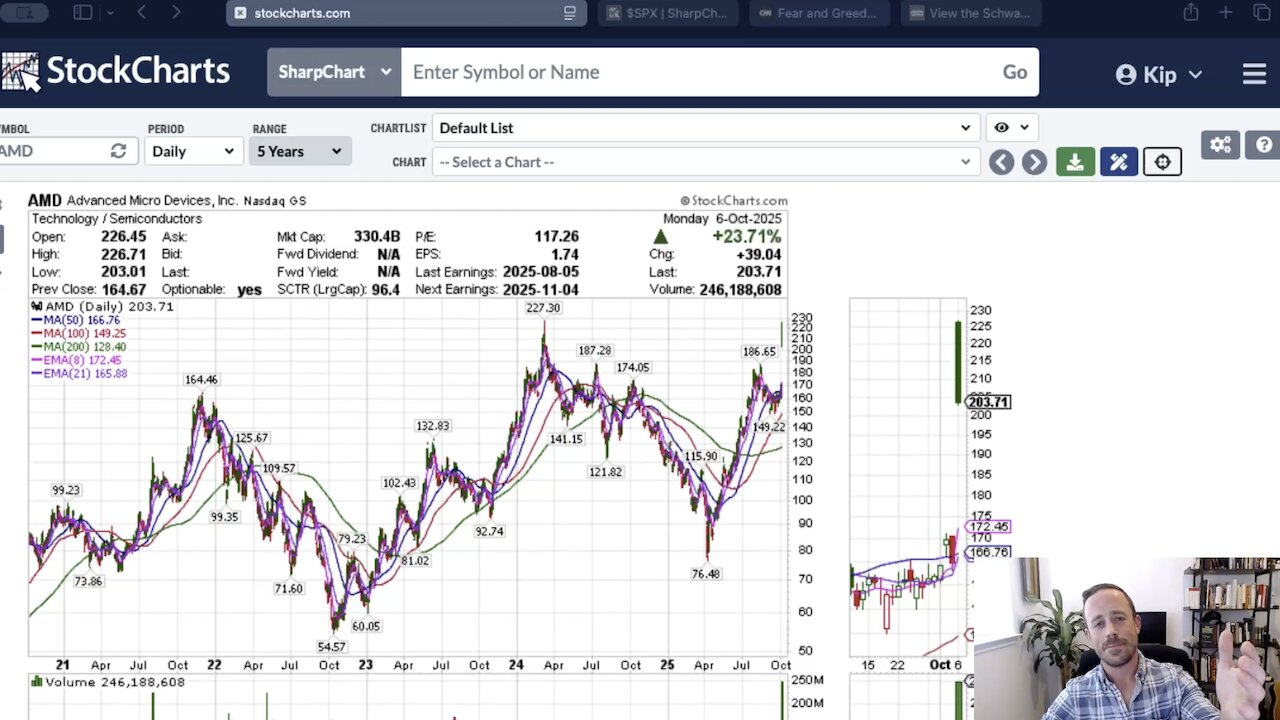Open the Kip account menu
Screen dimensions: 1280x720
1159,74
